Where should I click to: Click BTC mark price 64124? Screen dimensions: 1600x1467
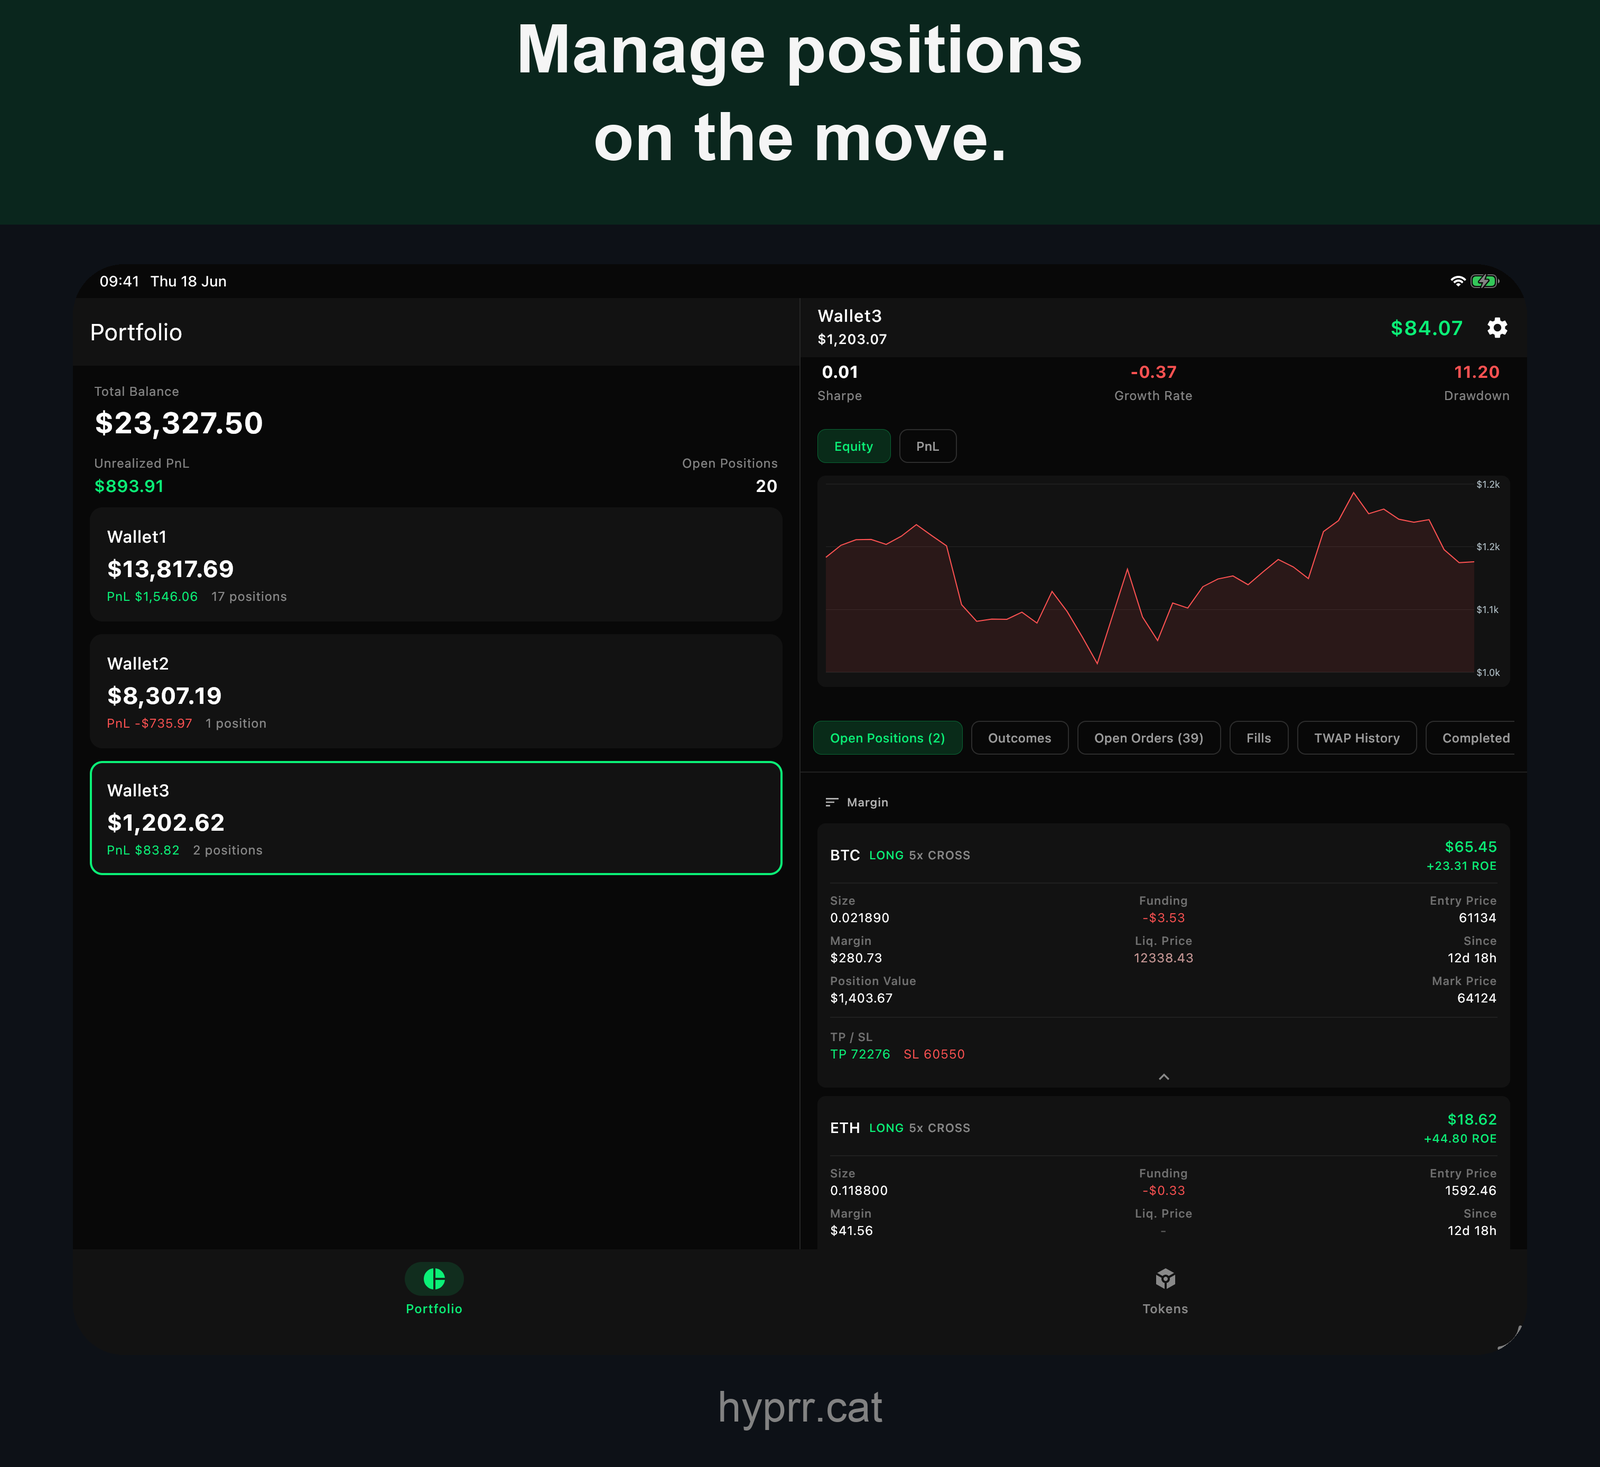(x=1476, y=998)
